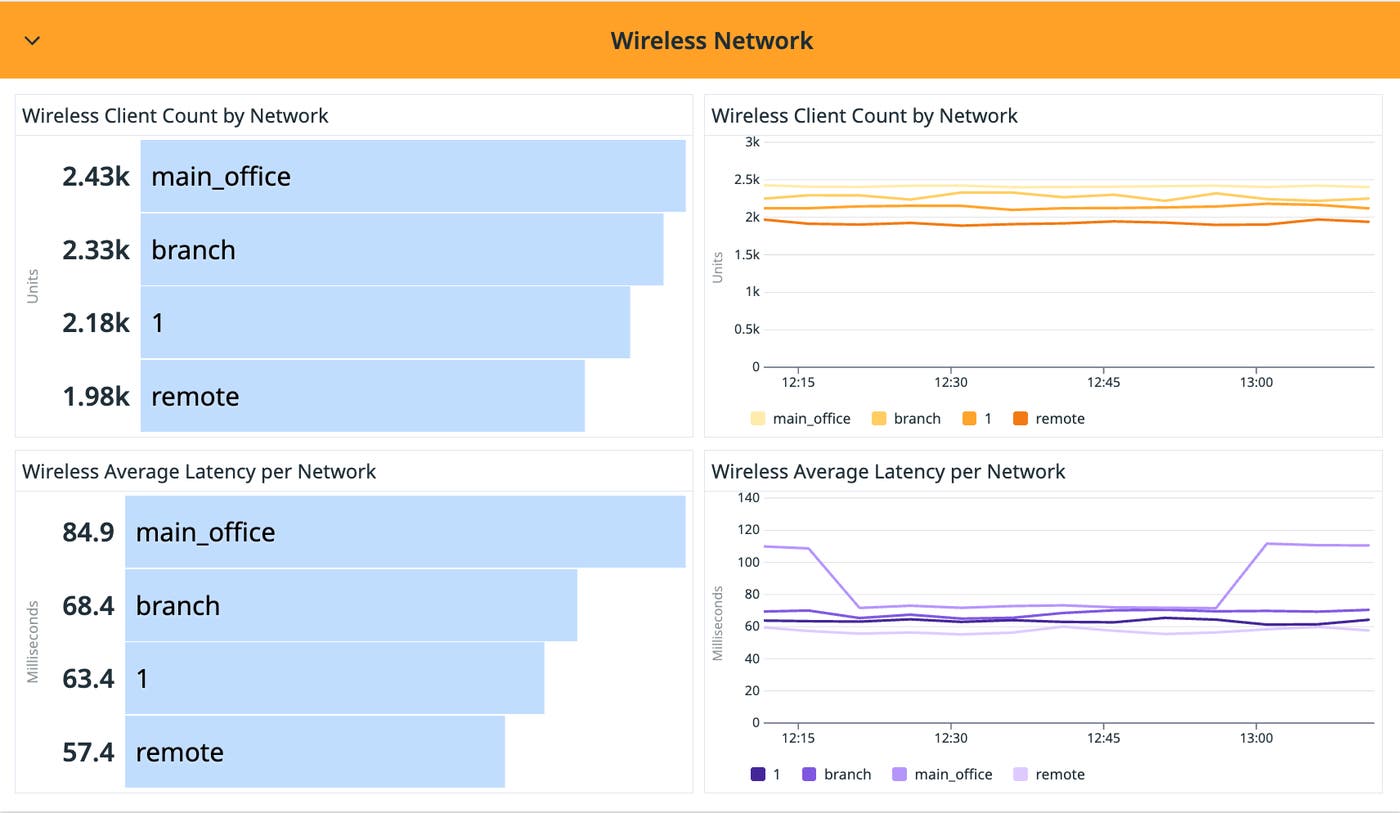Image resolution: width=1400 pixels, height=813 pixels.
Task: Select the Wireless Client Count by Network bar panel
Action: [x=175, y=116]
